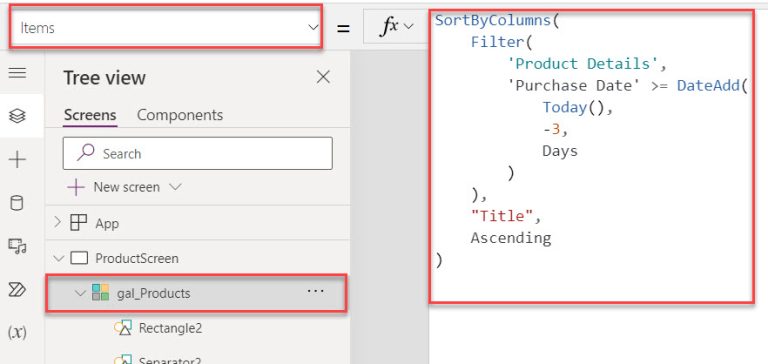Viewport: 768px width, 364px height.
Task: Click "Title" string in the formula
Action: click(x=502, y=216)
